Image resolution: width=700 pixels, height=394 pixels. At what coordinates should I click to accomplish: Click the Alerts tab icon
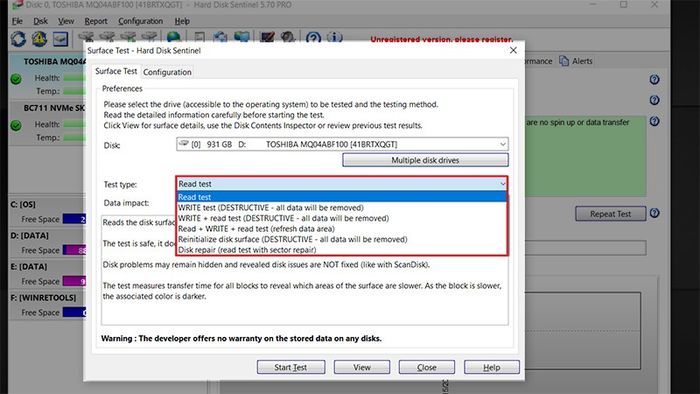tap(564, 61)
